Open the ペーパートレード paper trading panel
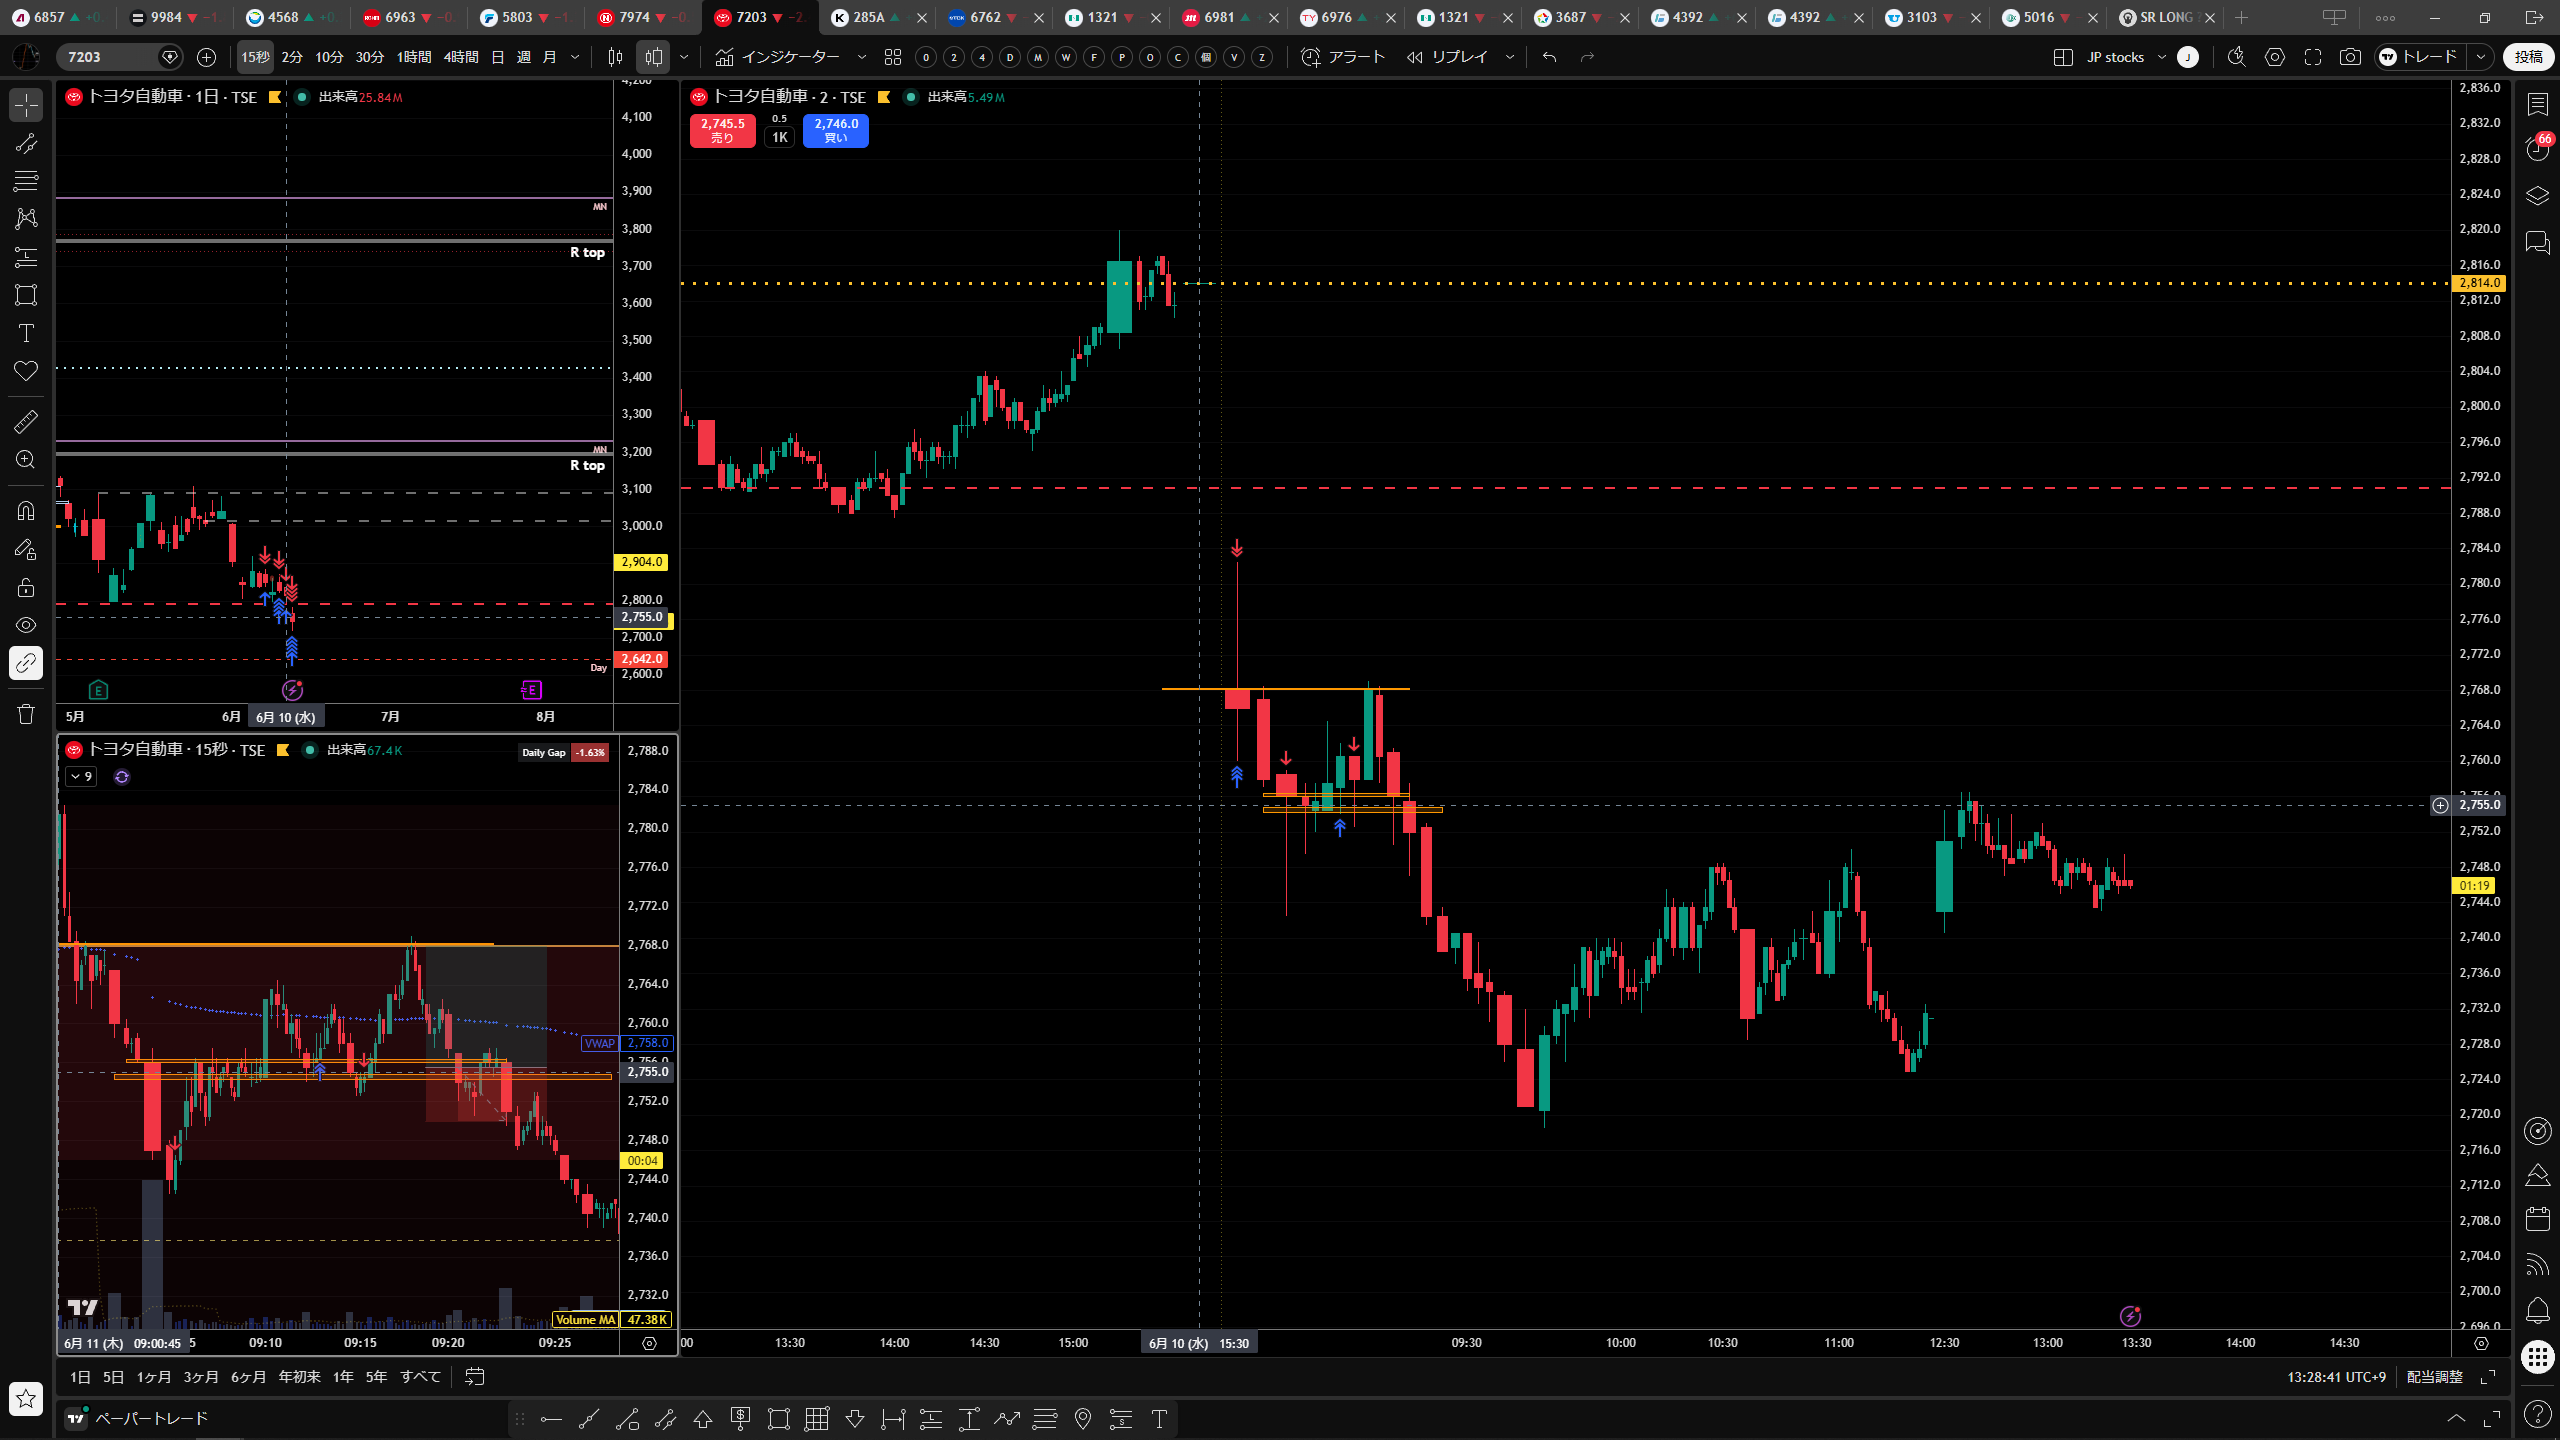 point(138,1419)
